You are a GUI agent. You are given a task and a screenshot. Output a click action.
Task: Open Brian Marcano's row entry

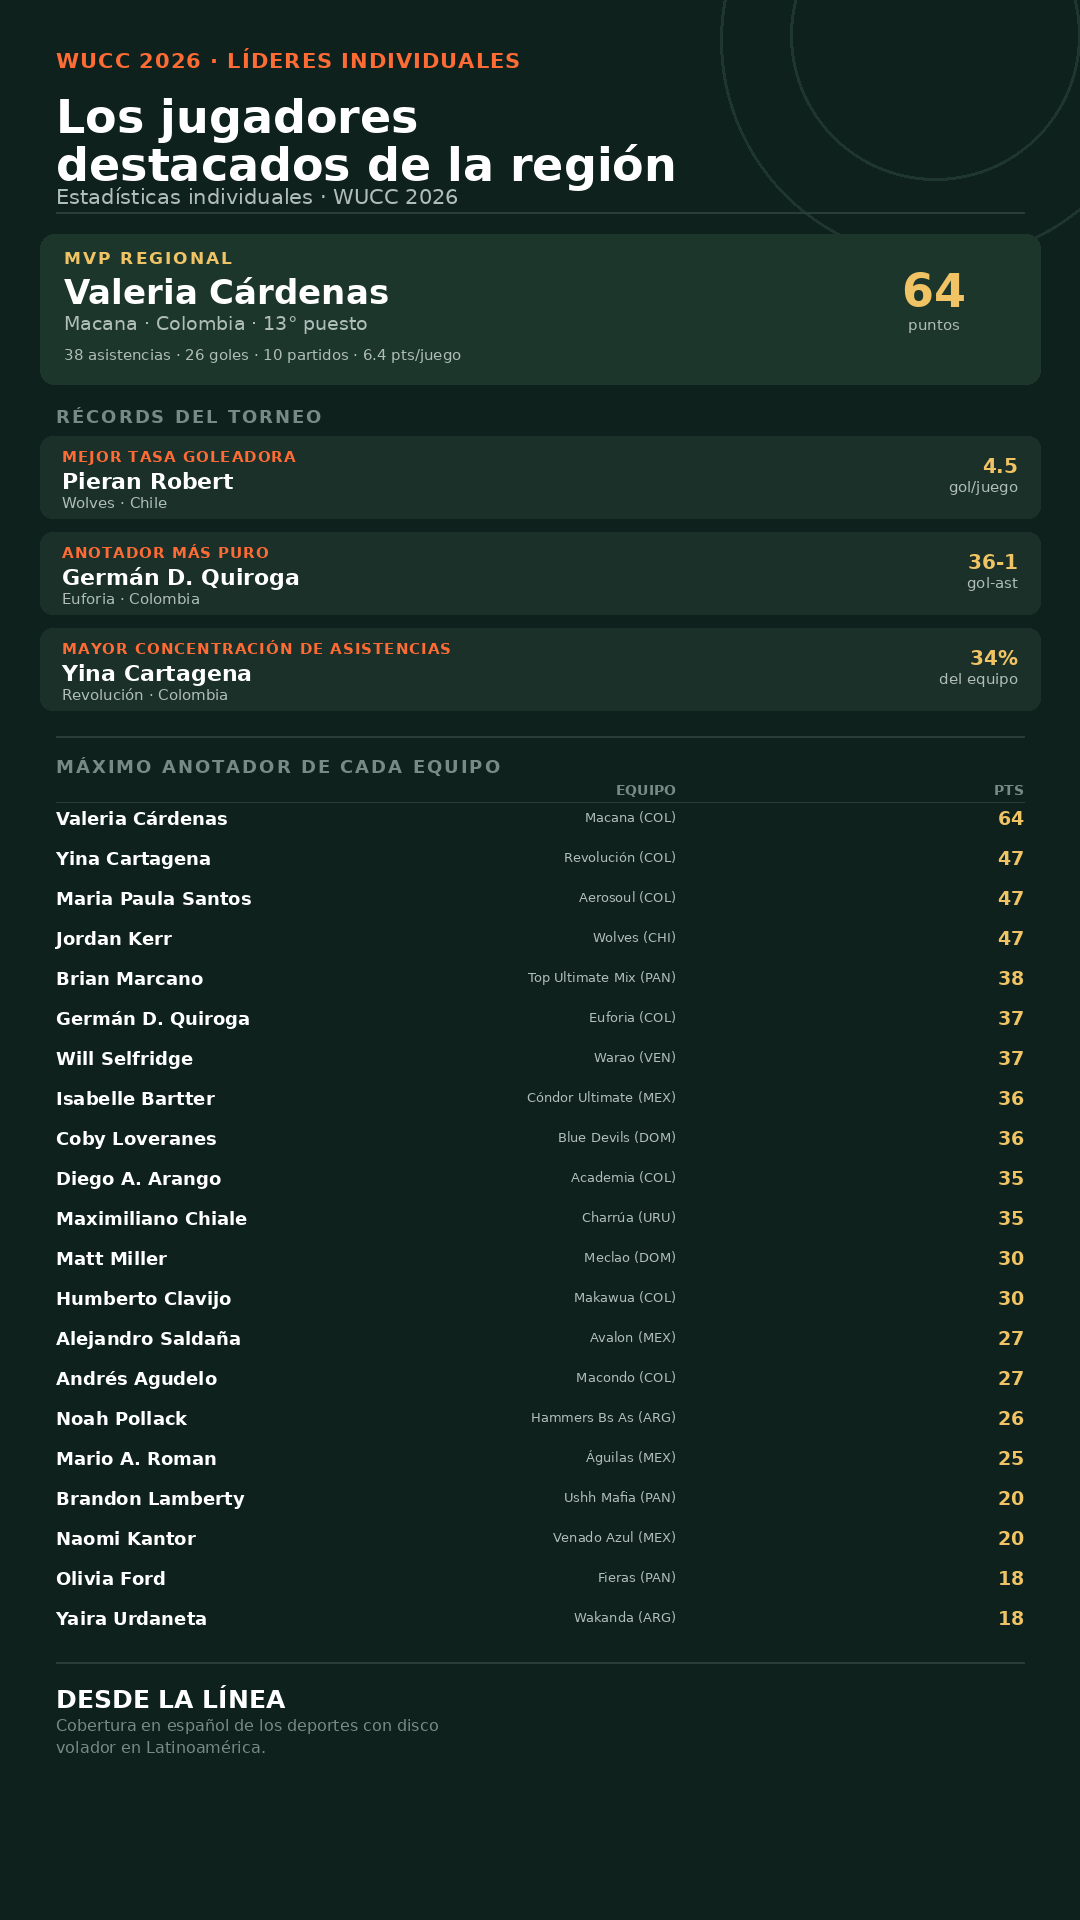(540, 978)
